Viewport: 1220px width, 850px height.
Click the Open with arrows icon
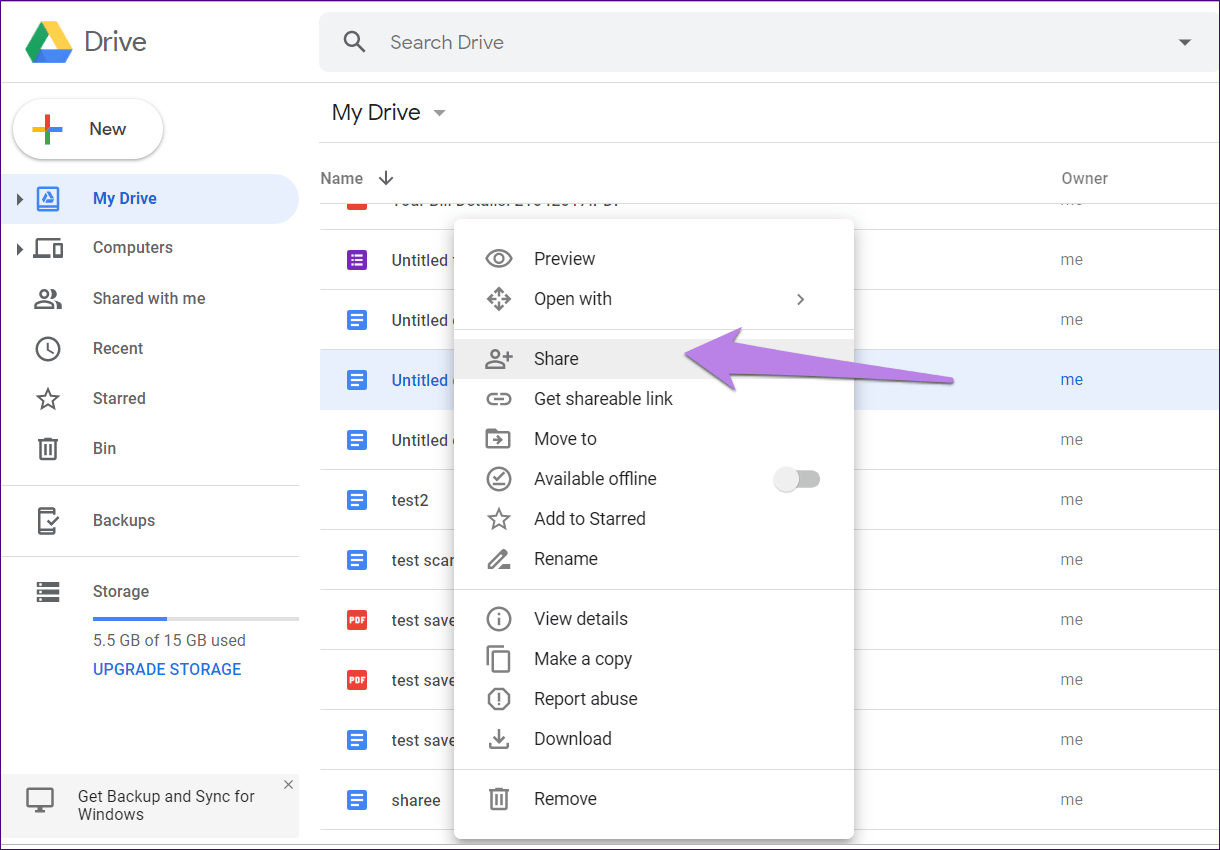point(498,299)
